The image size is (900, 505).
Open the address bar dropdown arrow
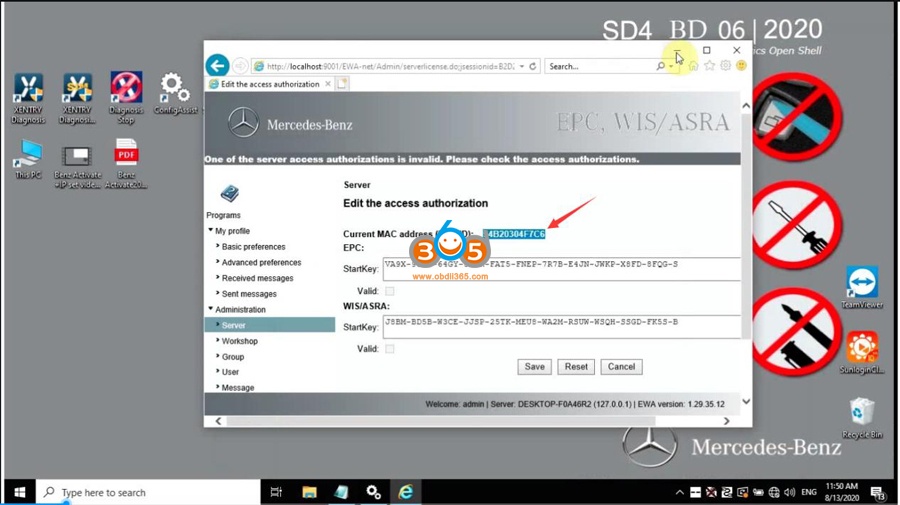pyautogui.click(x=522, y=67)
